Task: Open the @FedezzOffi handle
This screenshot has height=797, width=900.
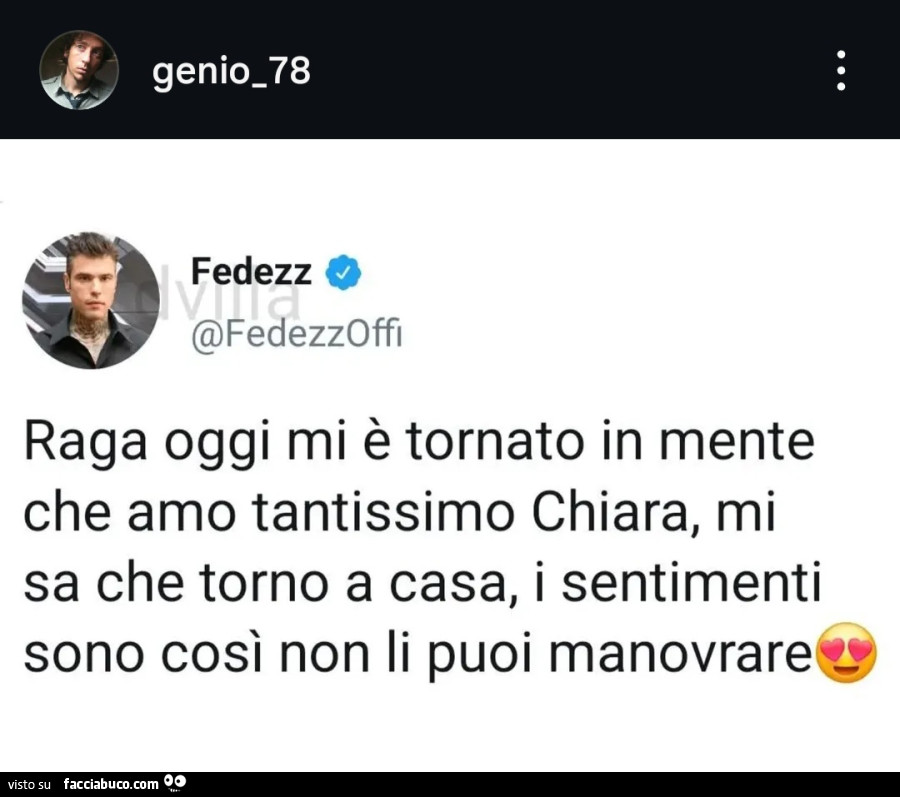Action: click(296, 333)
